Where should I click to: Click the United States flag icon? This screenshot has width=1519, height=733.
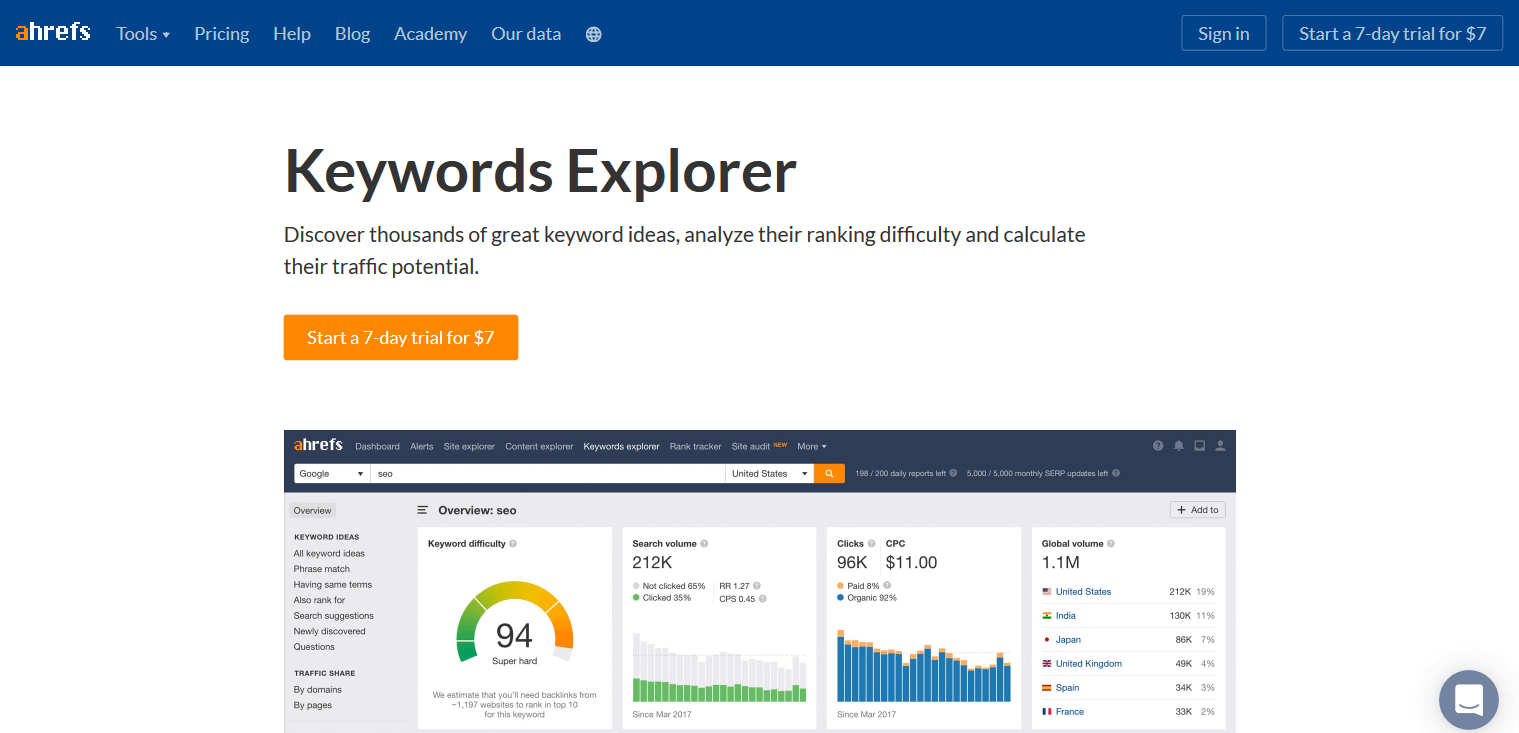tap(1047, 592)
